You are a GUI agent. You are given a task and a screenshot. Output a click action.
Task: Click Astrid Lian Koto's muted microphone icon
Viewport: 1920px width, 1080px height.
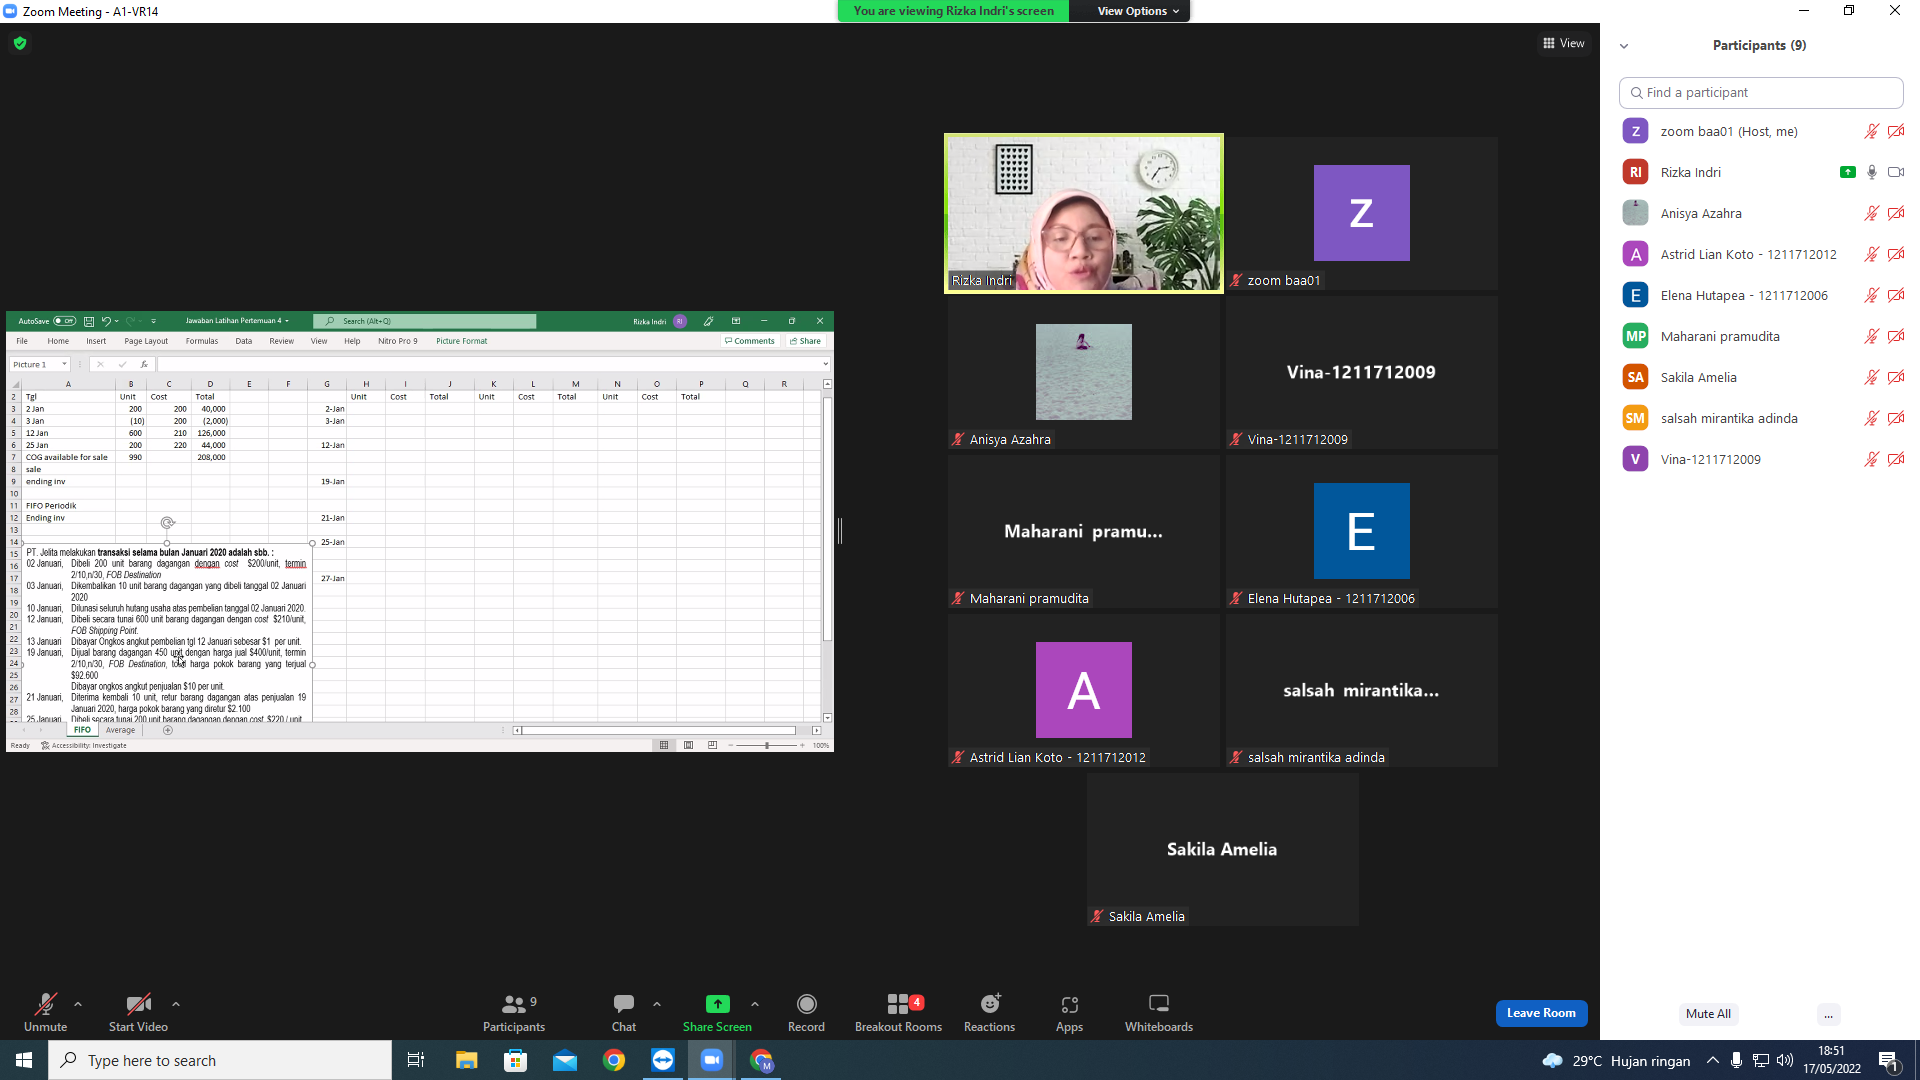coord(1871,254)
